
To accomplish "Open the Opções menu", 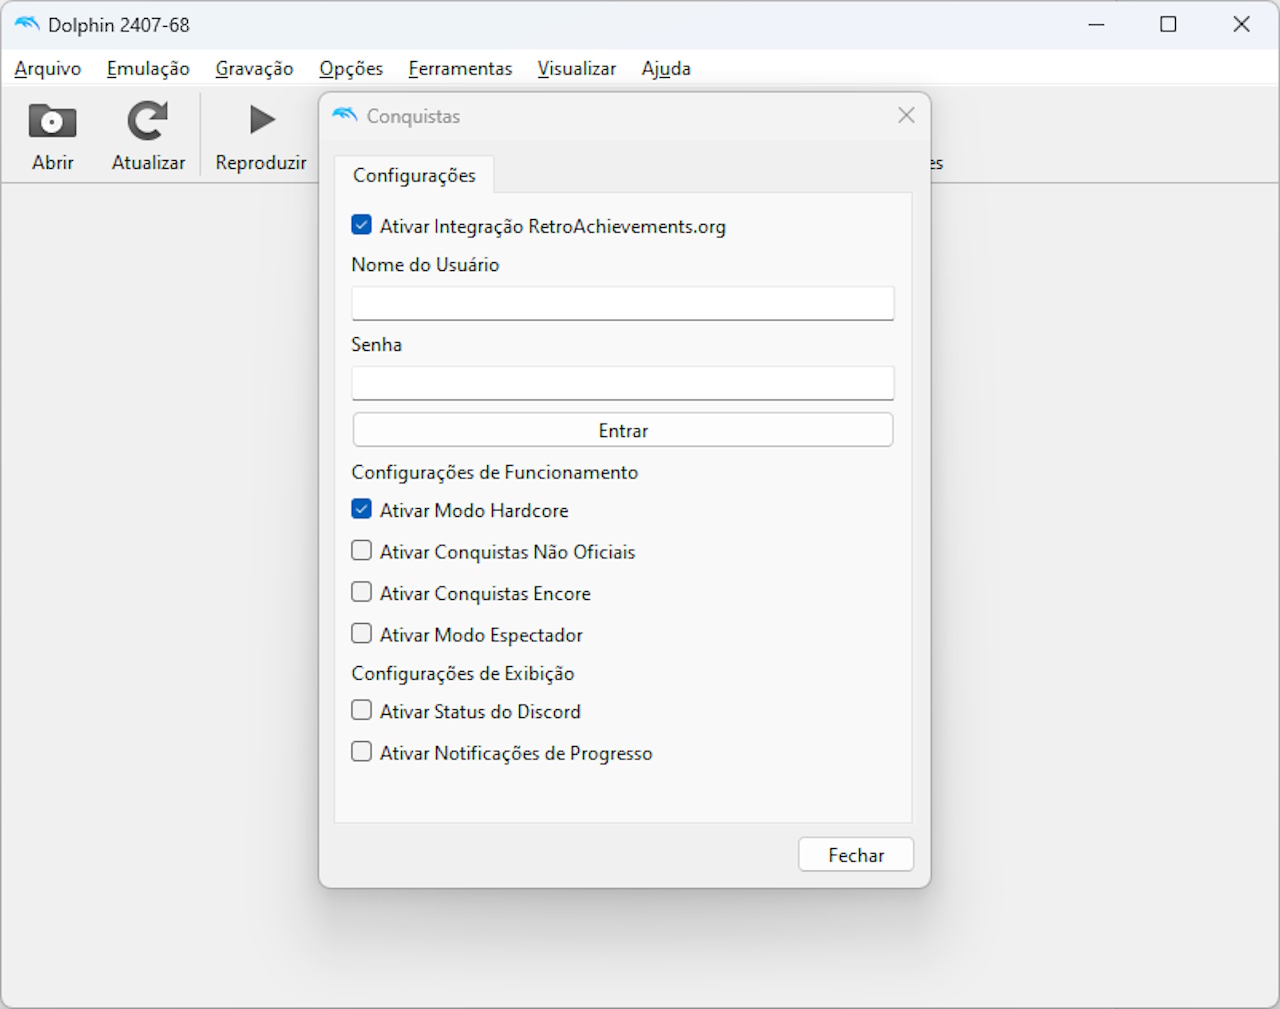I will click(x=351, y=69).
